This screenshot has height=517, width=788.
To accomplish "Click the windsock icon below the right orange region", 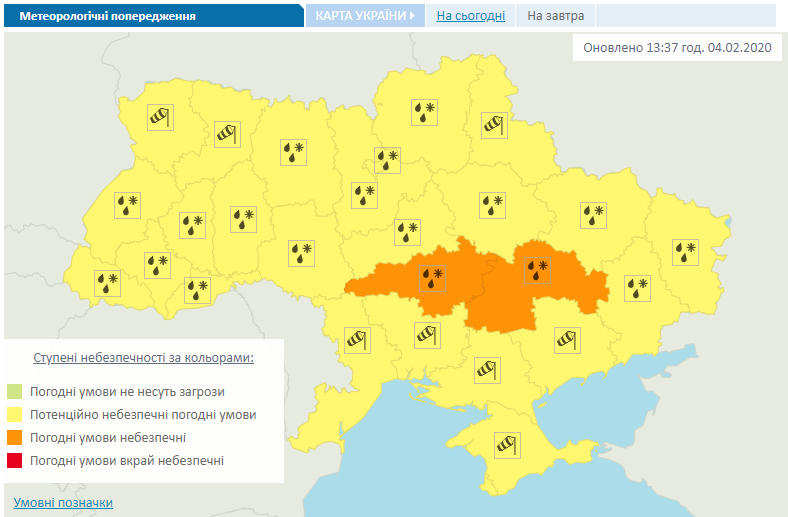I will [x=567, y=340].
